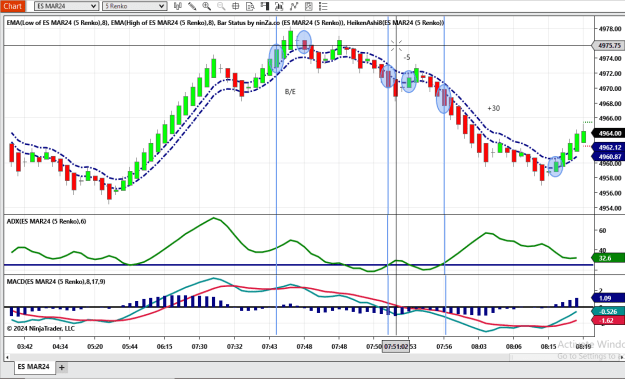The height and width of the screenshot is (379, 625).
Task: Click the 08:03 time axis label
Action: tap(479, 347)
